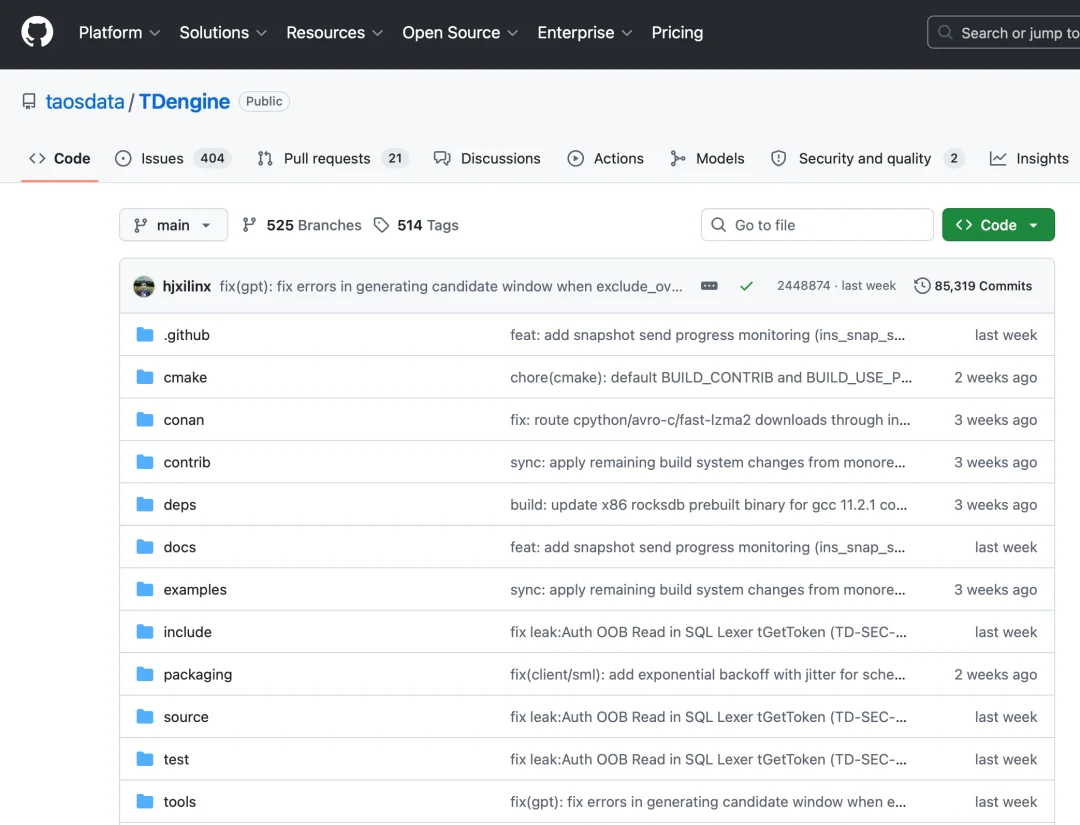1080x825 pixels.
Task: Show commit status green checkmark details
Action: pyautogui.click(x=746, y=286)
